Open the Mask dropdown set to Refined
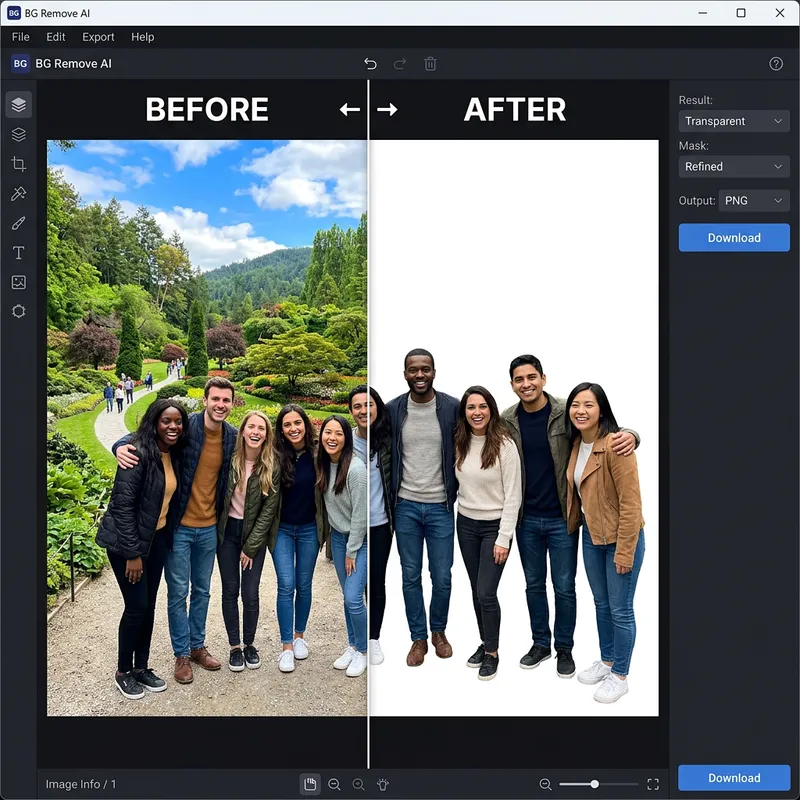 coord(734,166)
